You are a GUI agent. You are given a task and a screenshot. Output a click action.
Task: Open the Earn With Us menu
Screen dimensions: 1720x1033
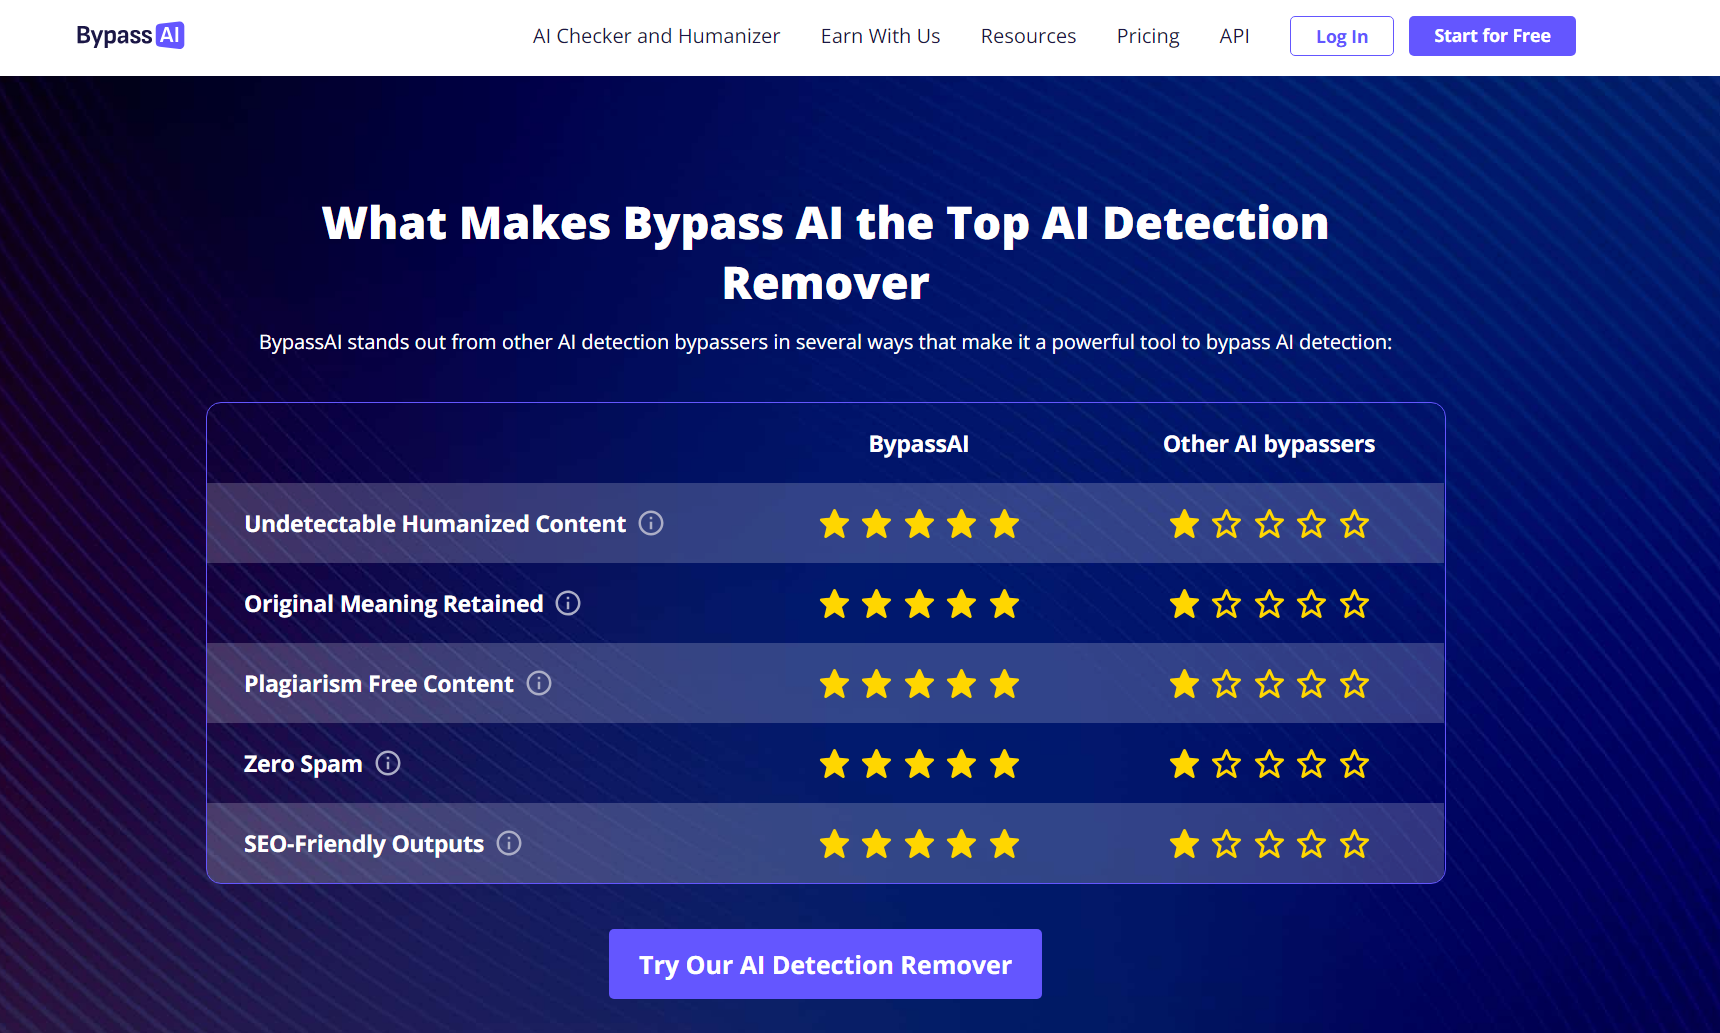[880, 36]
